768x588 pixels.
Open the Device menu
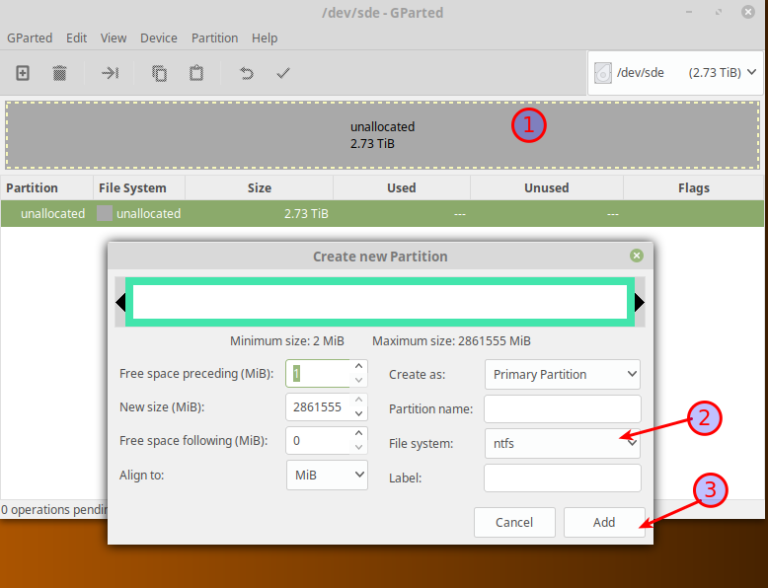(x=159, y=38)
